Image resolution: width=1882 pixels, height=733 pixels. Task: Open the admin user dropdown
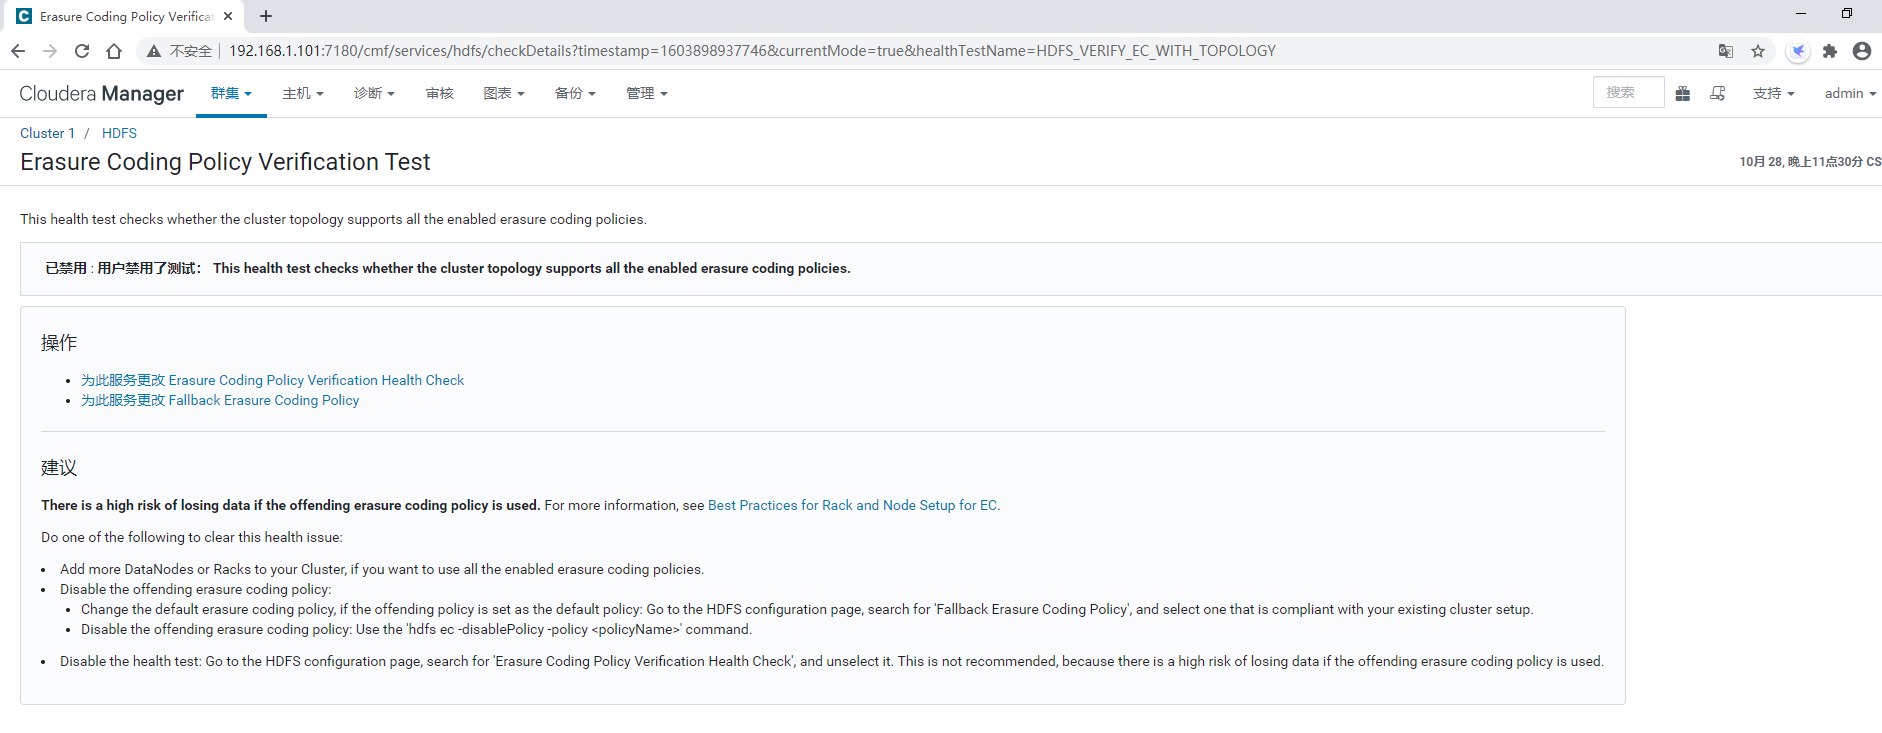pyautogui.click(x=1850, y=93)
